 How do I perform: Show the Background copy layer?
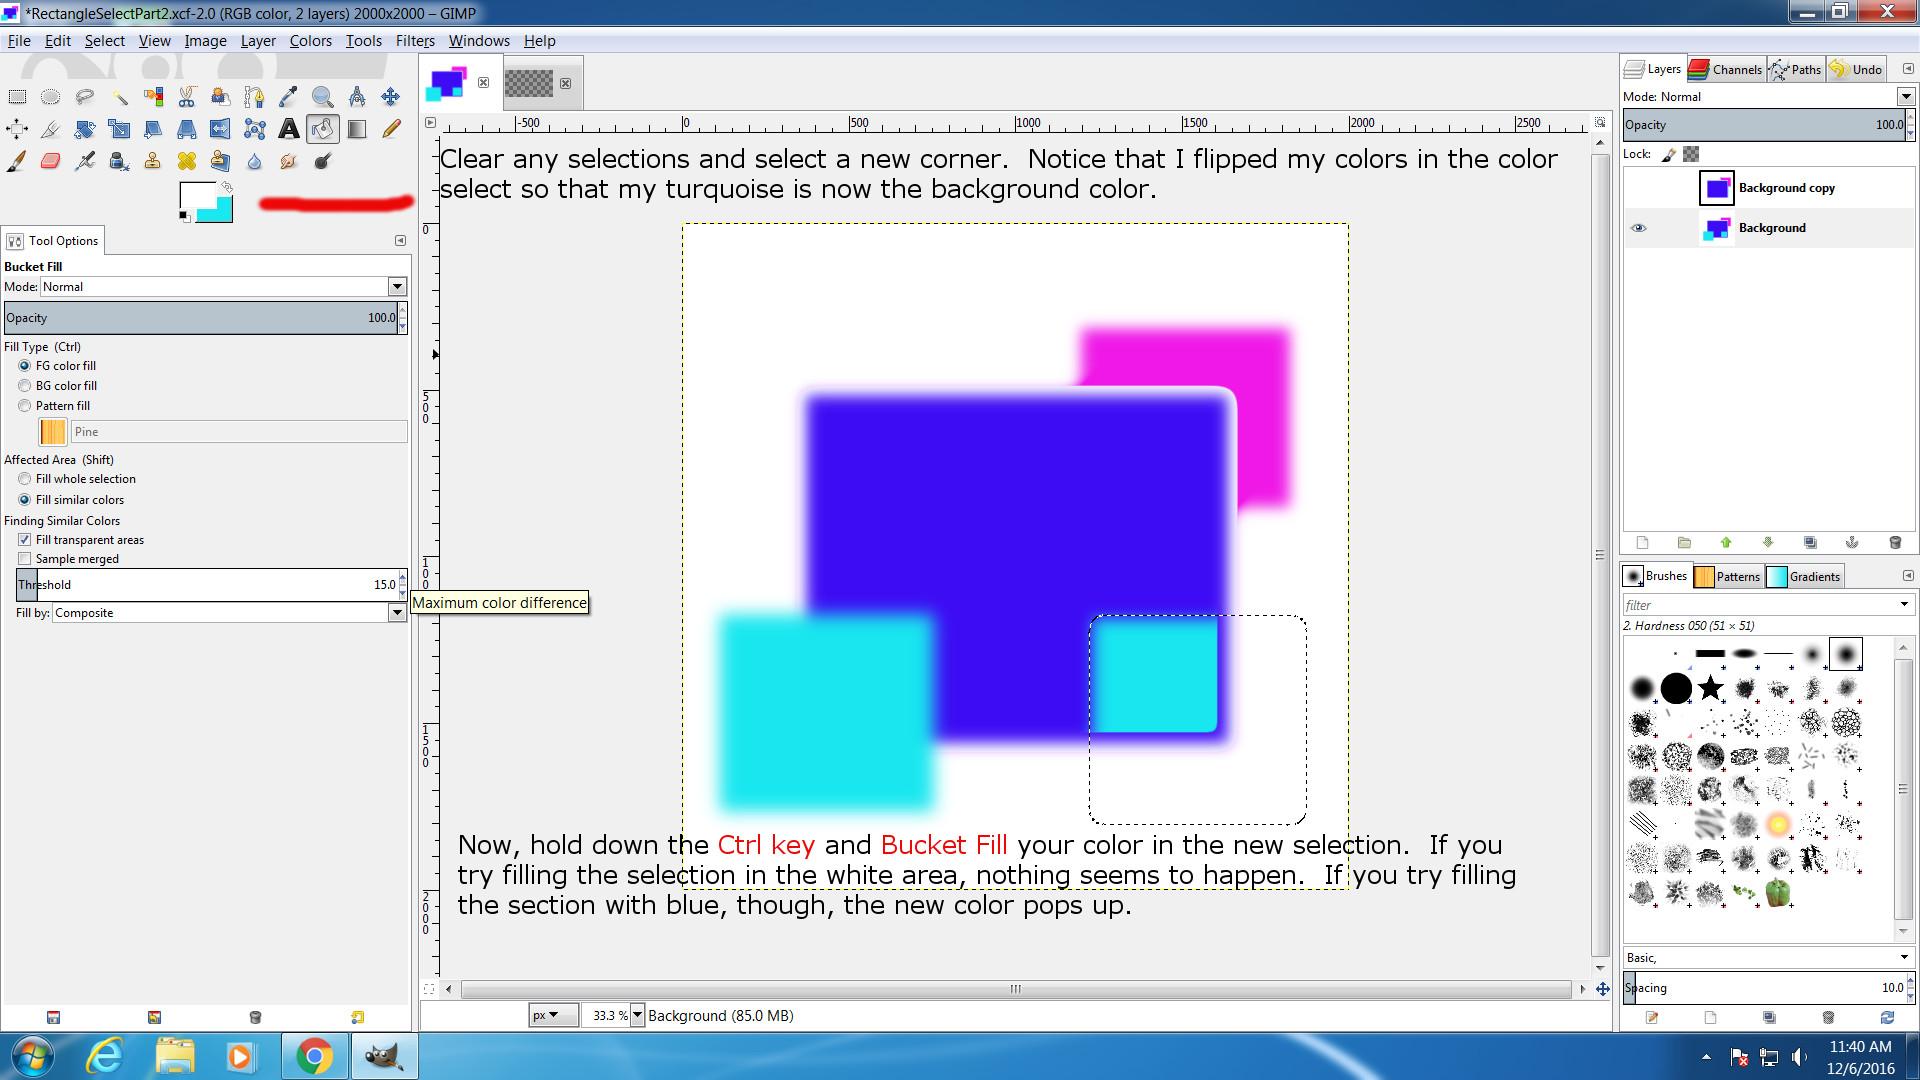coord(1638,188)
